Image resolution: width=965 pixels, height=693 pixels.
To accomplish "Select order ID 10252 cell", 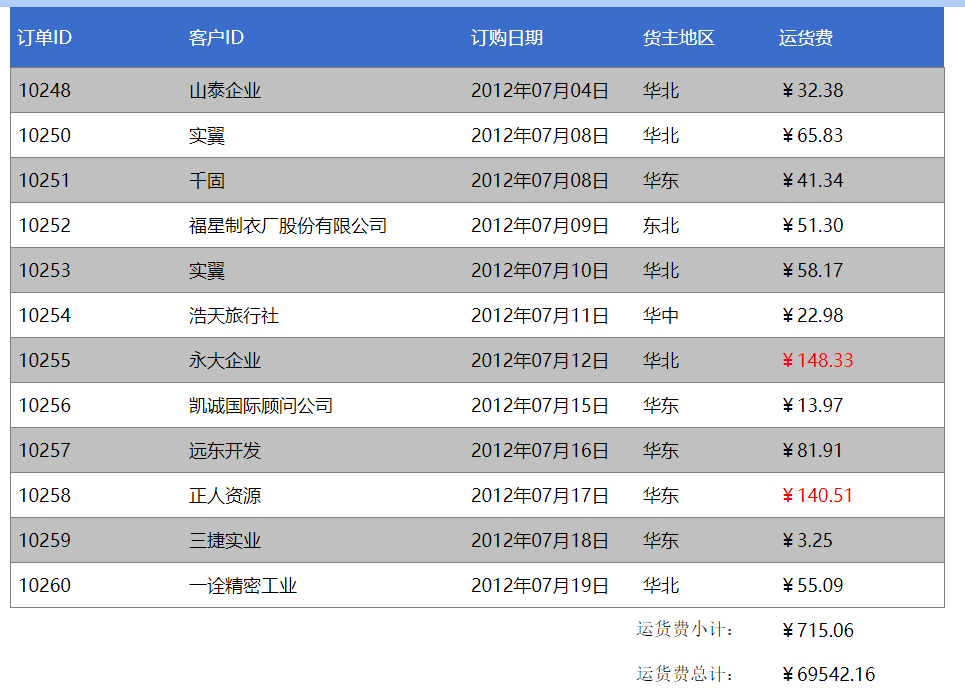I will pos(45,225).
